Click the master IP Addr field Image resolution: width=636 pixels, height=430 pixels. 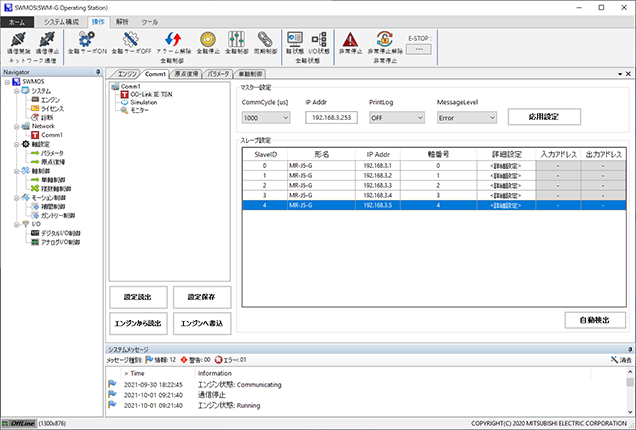point(331,118)
